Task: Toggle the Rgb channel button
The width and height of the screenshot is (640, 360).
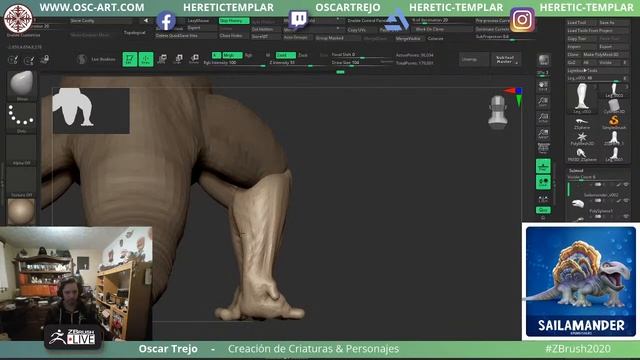Action: pyautogui.click(x=248, y=55)
